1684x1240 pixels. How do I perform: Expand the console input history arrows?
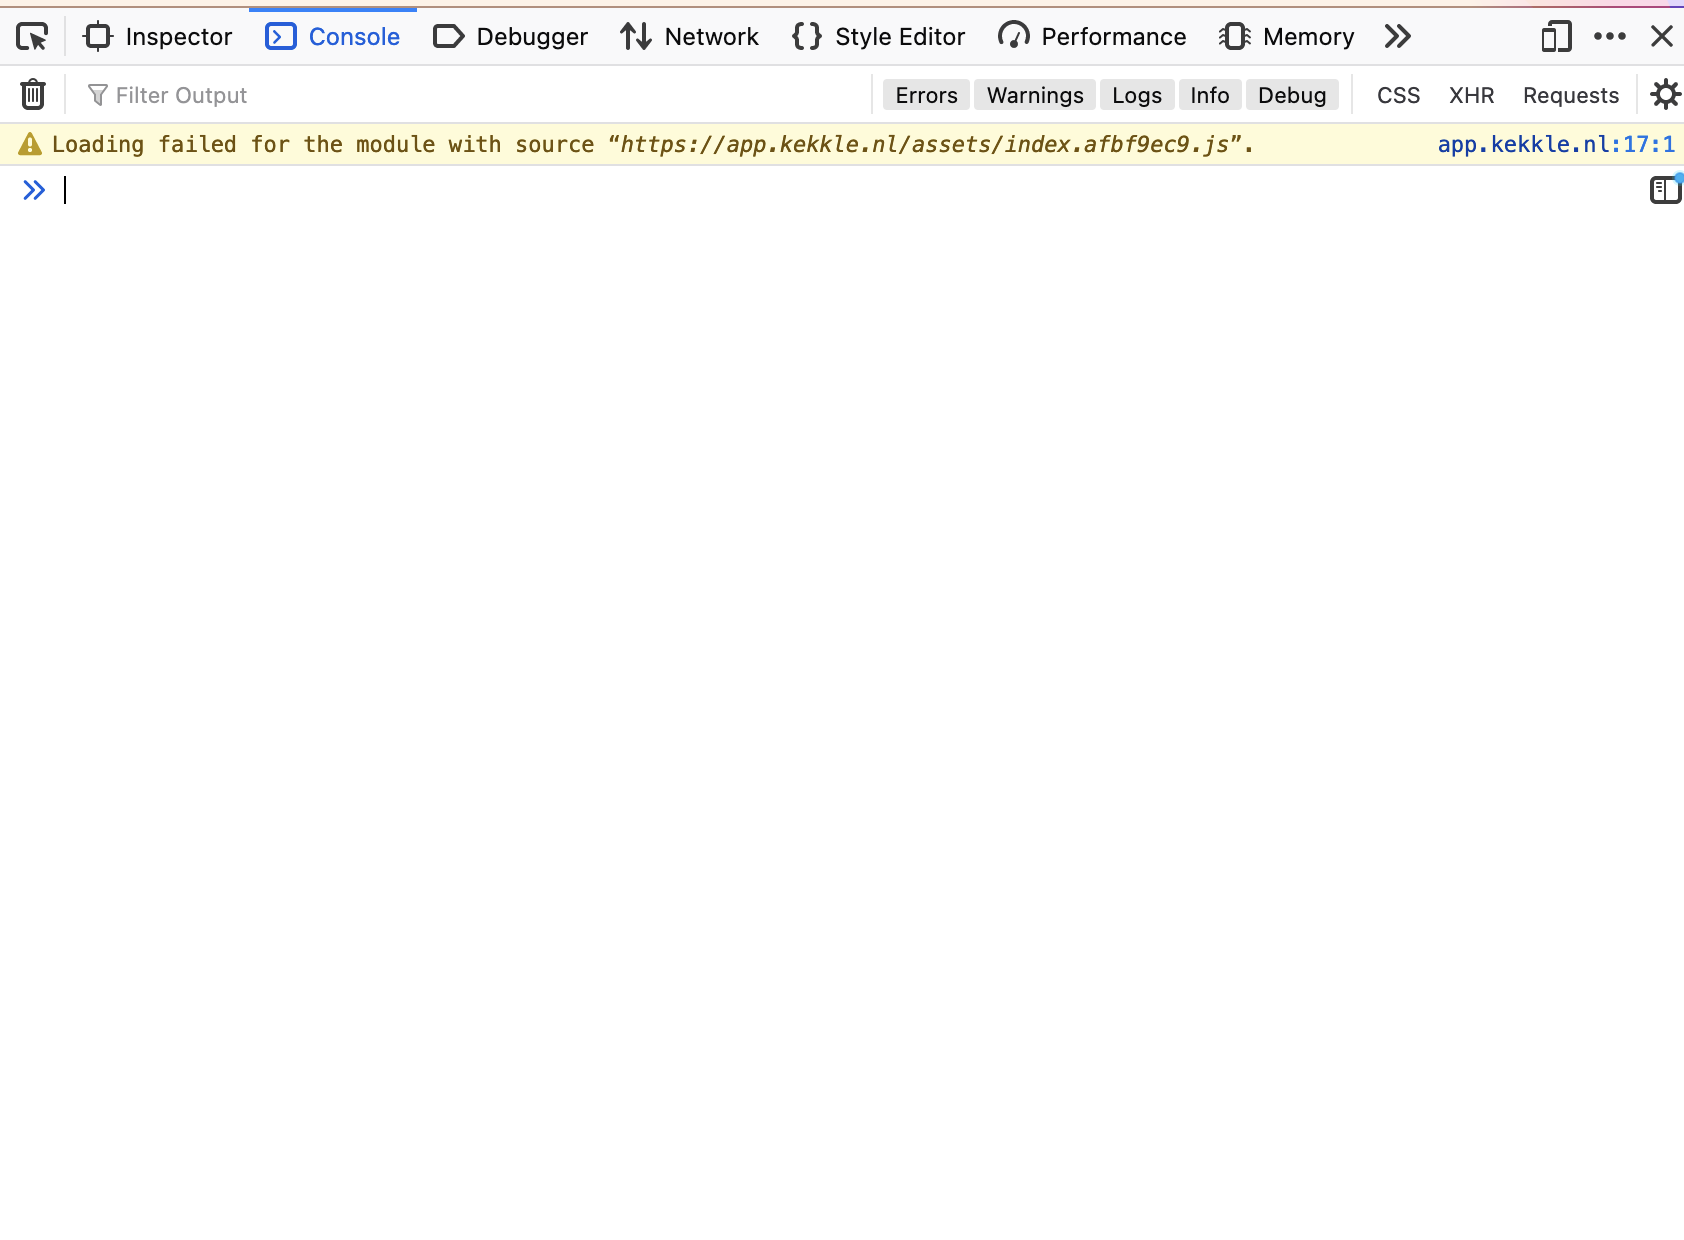pyautogui.click(x=34, y=190)
